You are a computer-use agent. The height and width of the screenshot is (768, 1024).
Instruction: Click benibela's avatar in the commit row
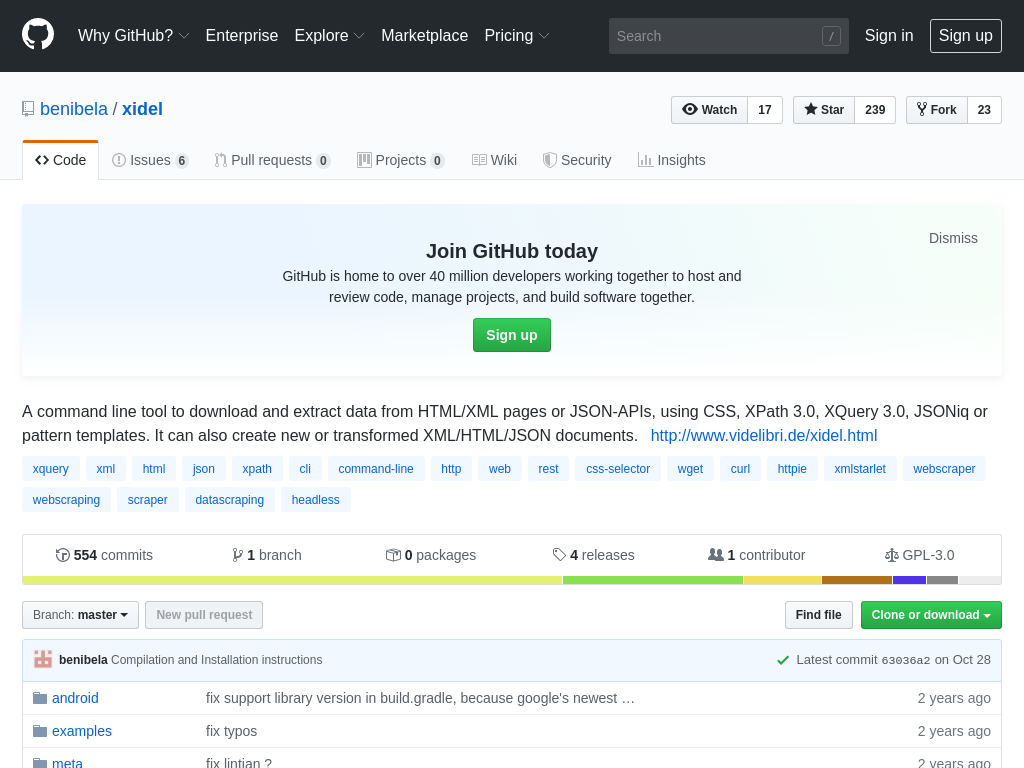point(43,659)
